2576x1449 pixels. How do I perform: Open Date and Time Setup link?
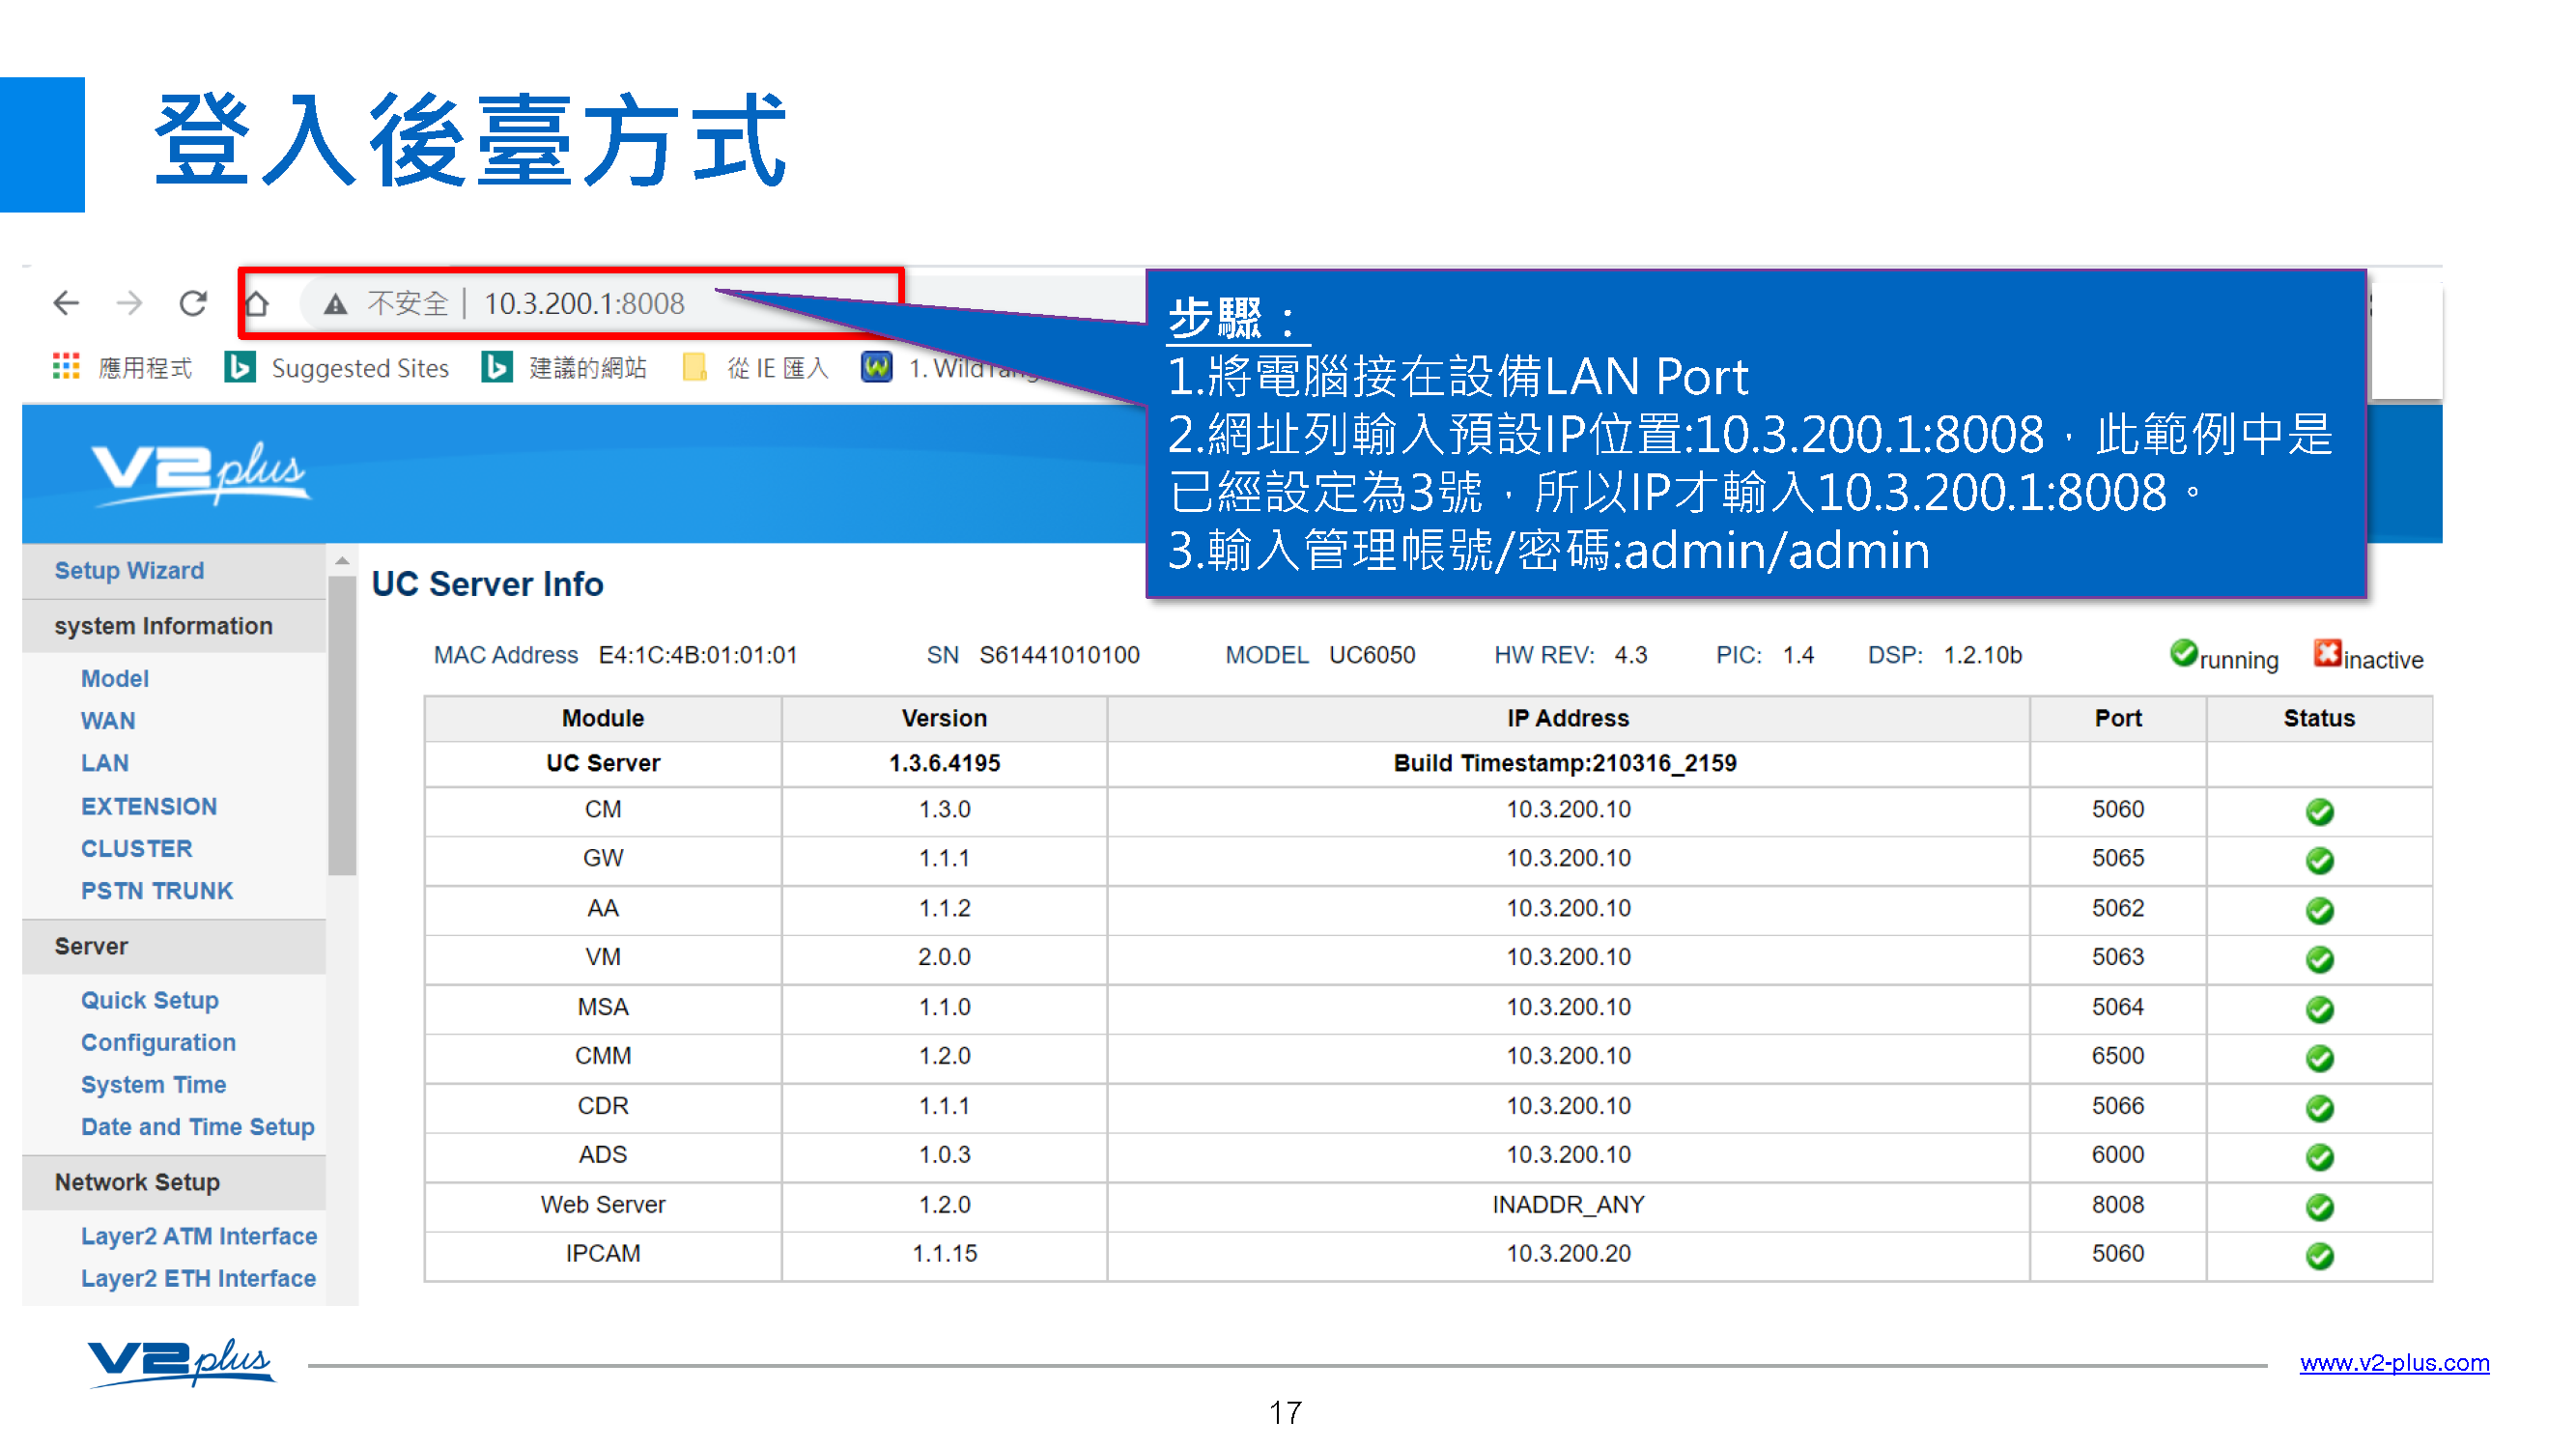[198, 1126]
